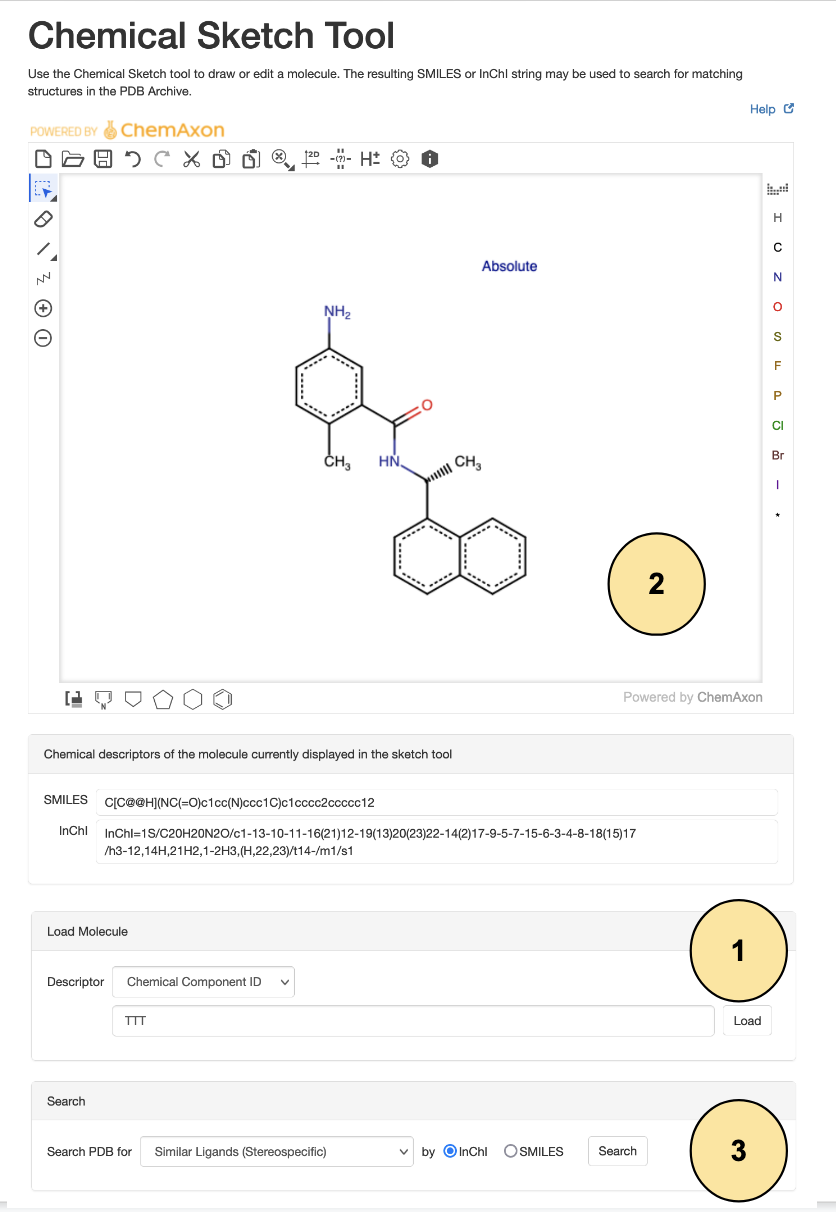
Task: Pick the chain drawing tool
Action: (43, 277)
